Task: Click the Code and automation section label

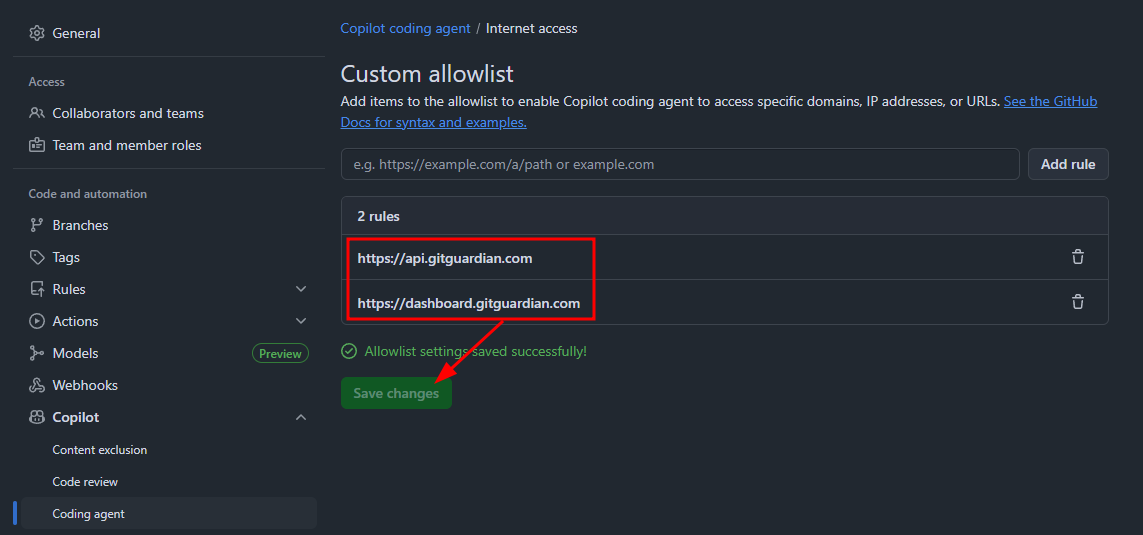Action: 87,194
